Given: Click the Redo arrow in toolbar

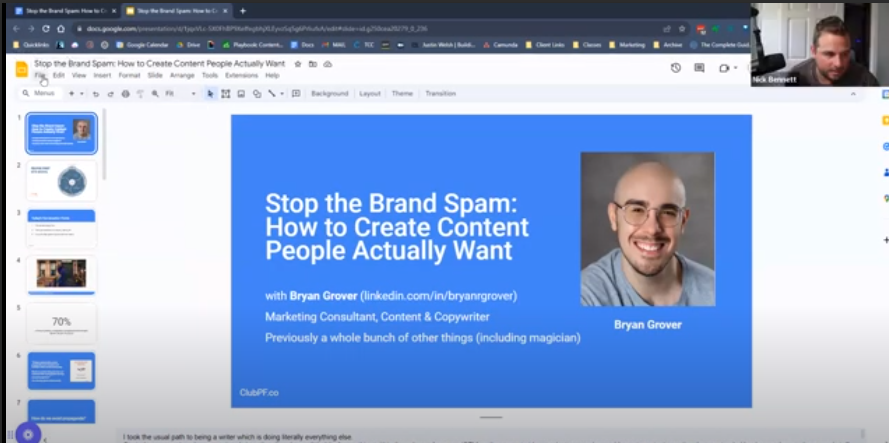Looking at the screenshot, I should (111, 94).
